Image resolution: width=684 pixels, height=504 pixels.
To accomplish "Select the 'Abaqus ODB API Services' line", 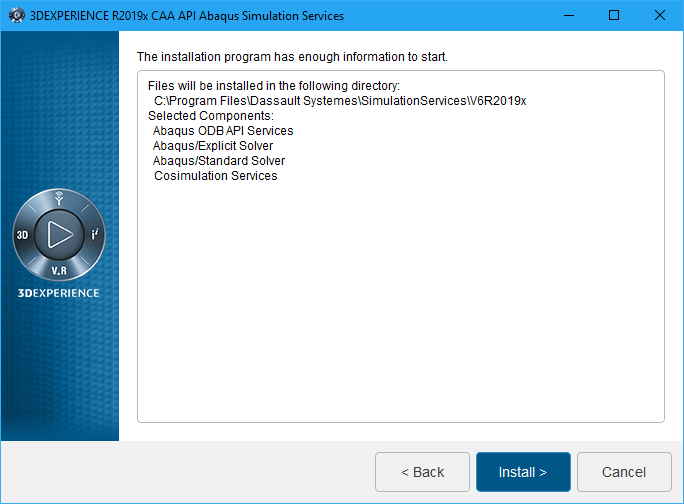I will pos(223,131).
